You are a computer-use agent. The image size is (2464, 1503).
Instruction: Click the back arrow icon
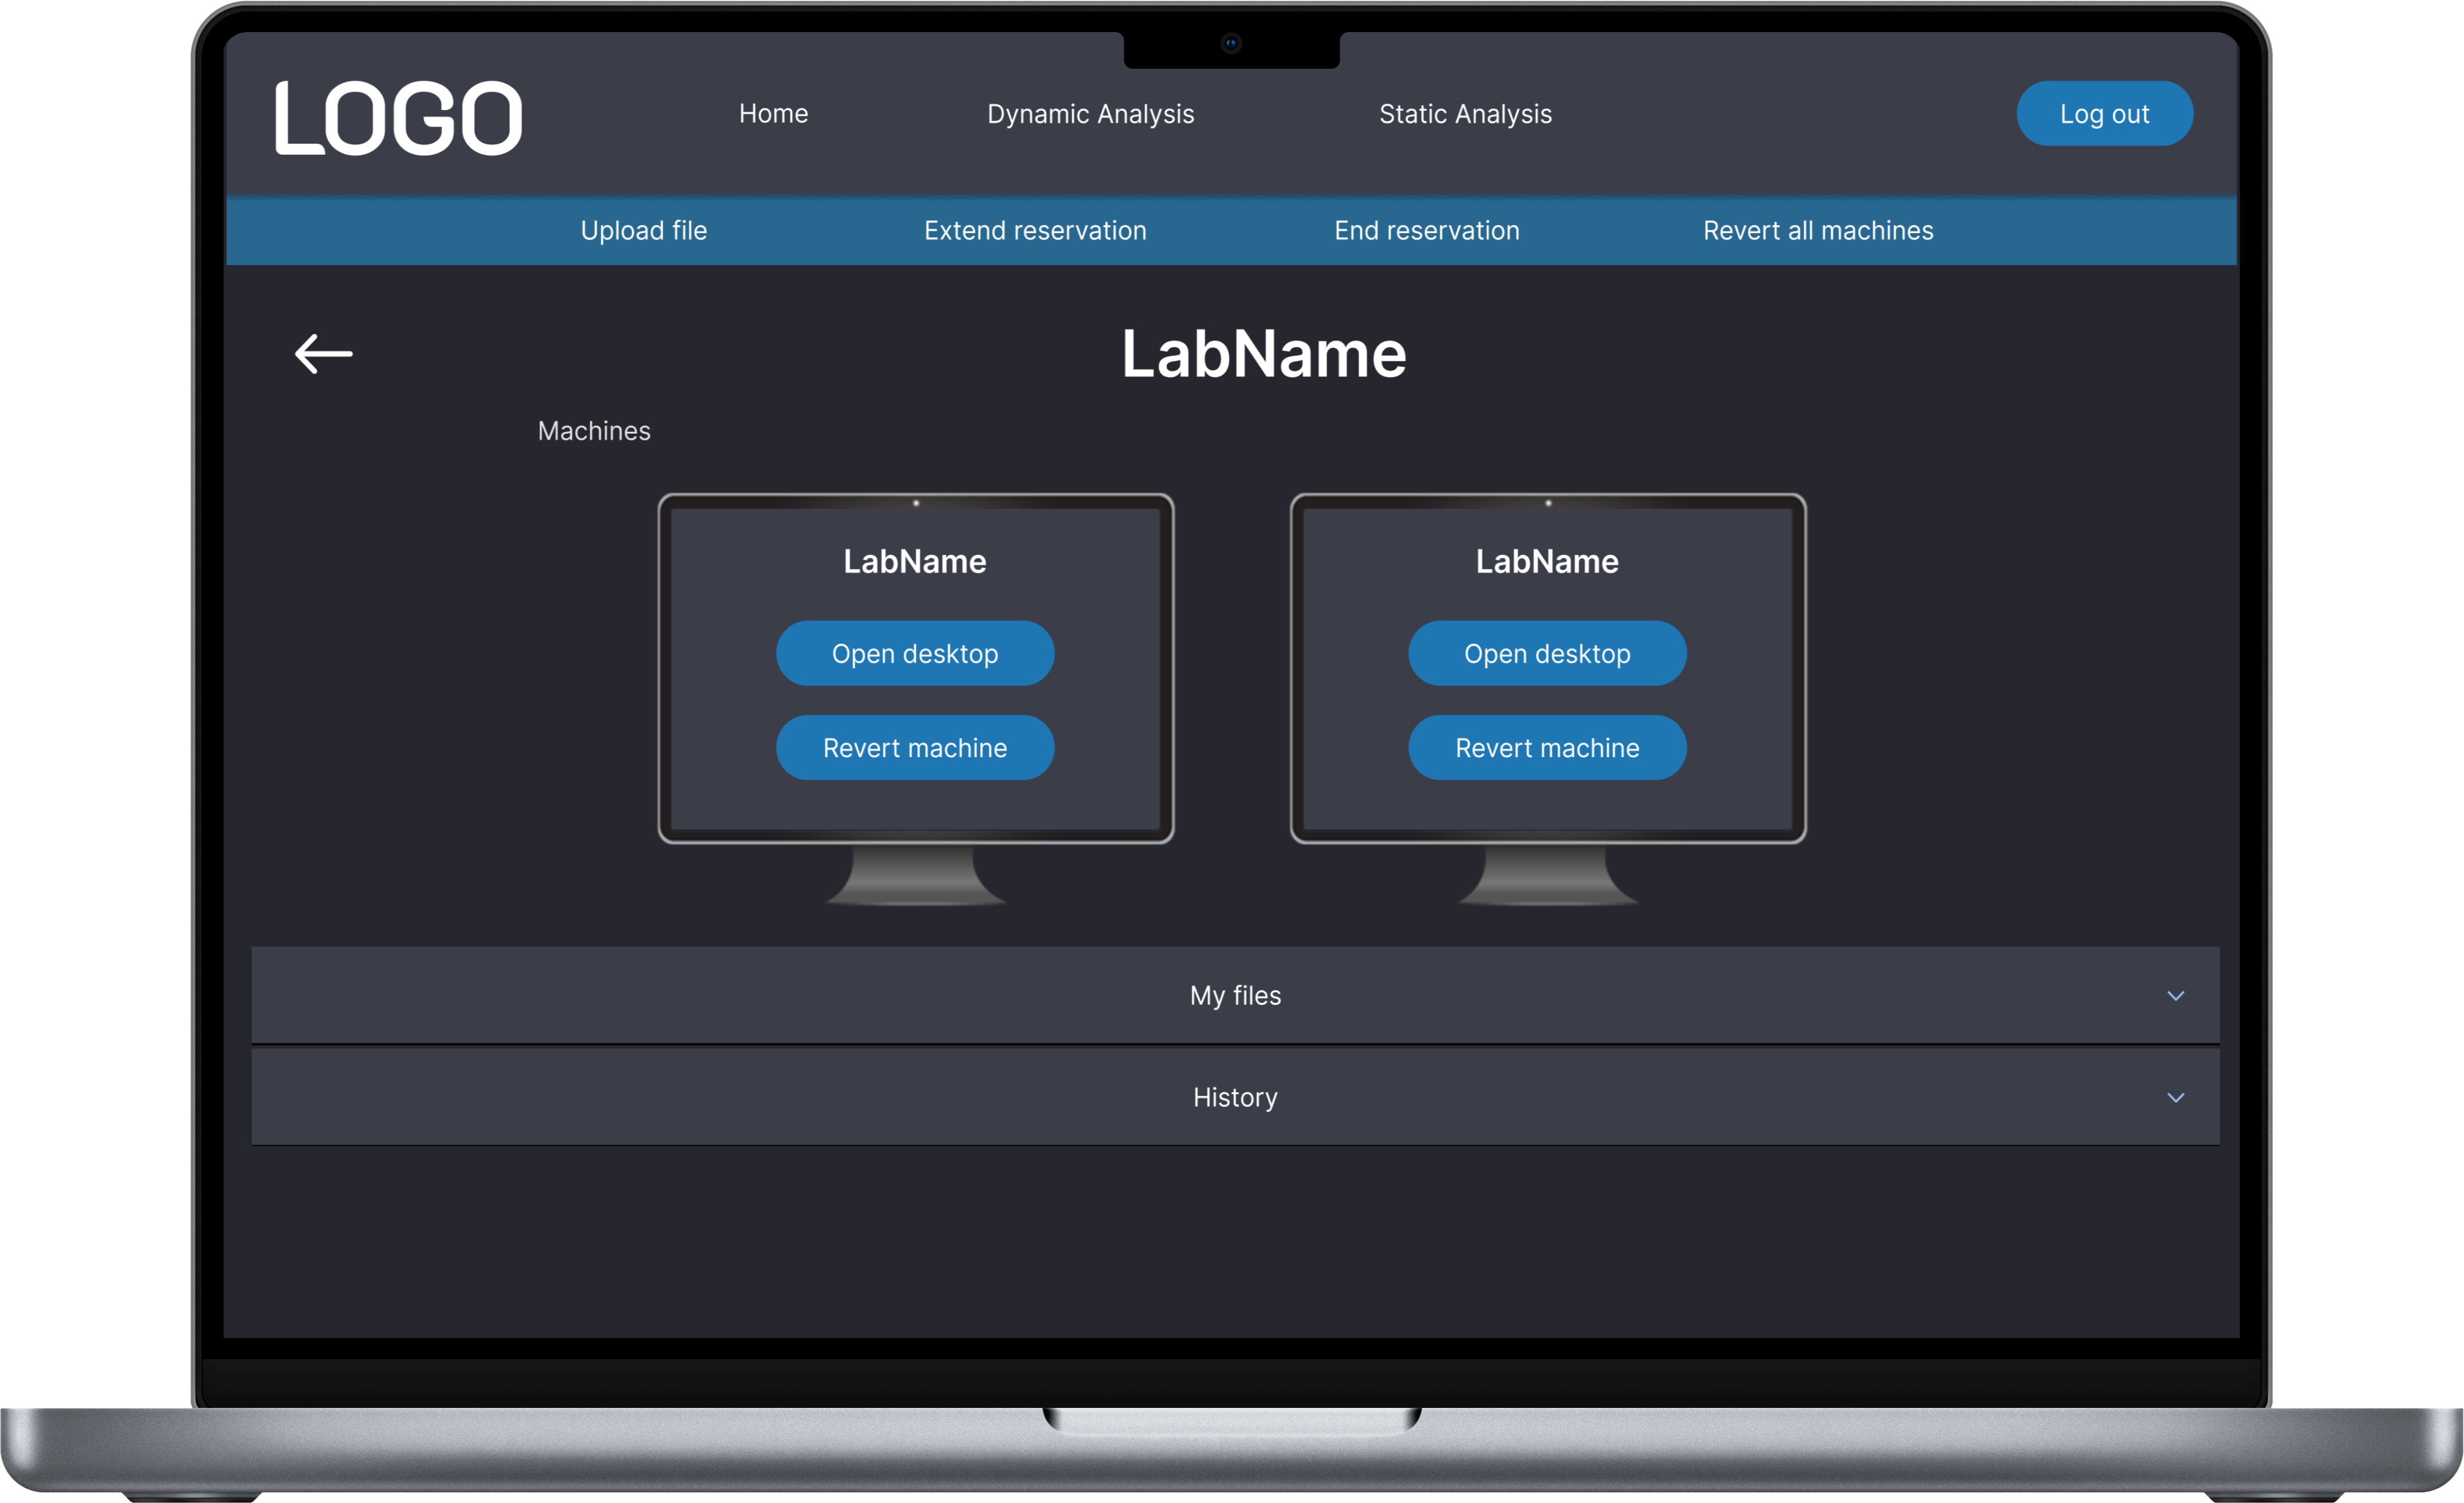(323, 353)
